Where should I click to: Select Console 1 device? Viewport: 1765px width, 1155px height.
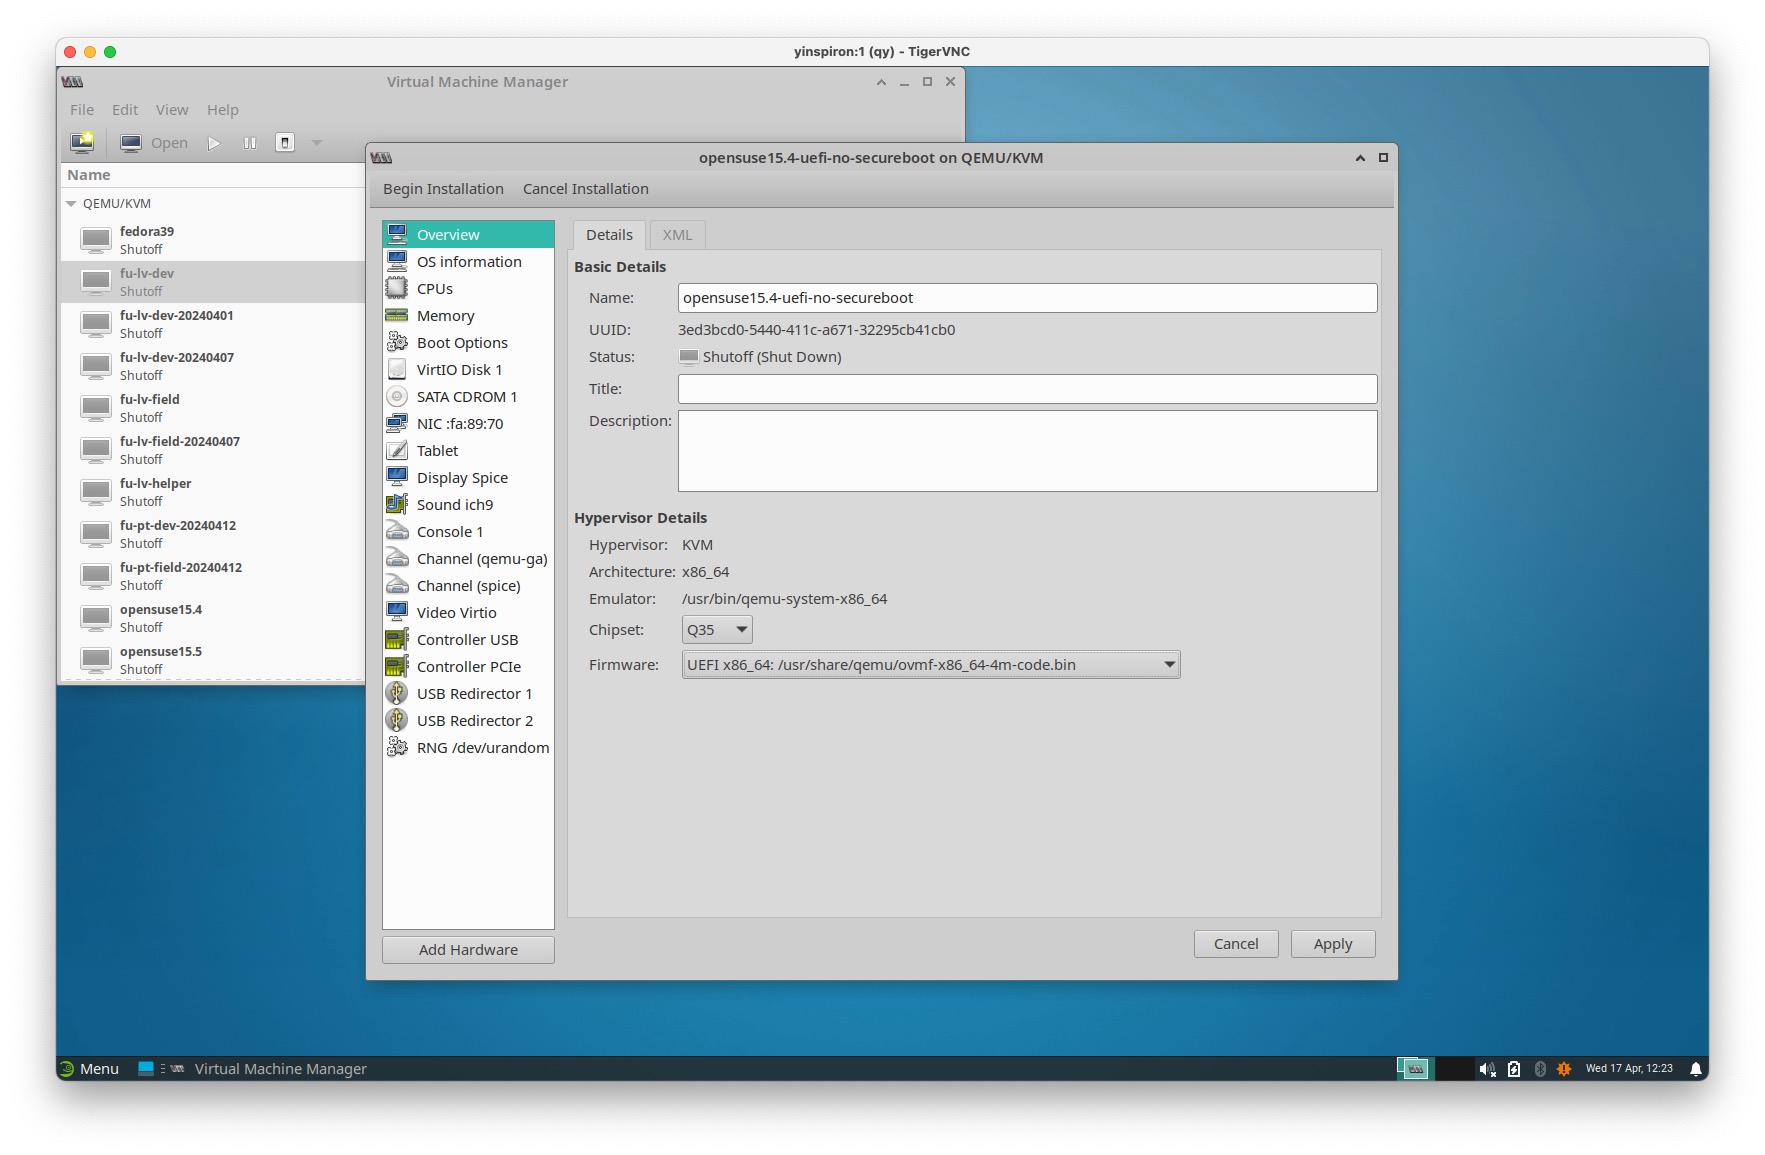tap(468, 532)
